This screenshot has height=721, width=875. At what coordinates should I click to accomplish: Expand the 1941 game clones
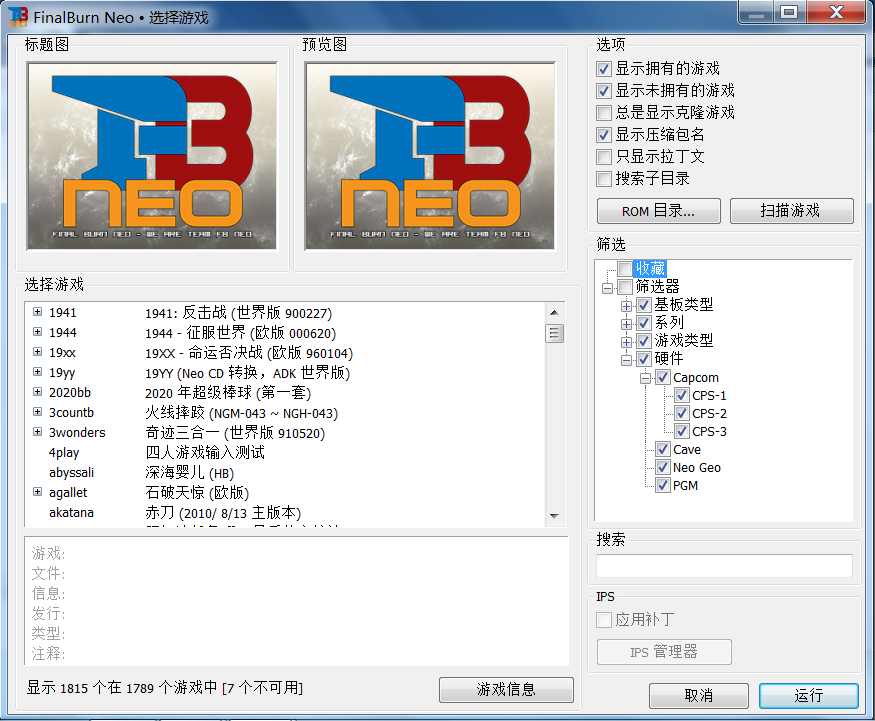pyautogui.click(x=37, y=311)
